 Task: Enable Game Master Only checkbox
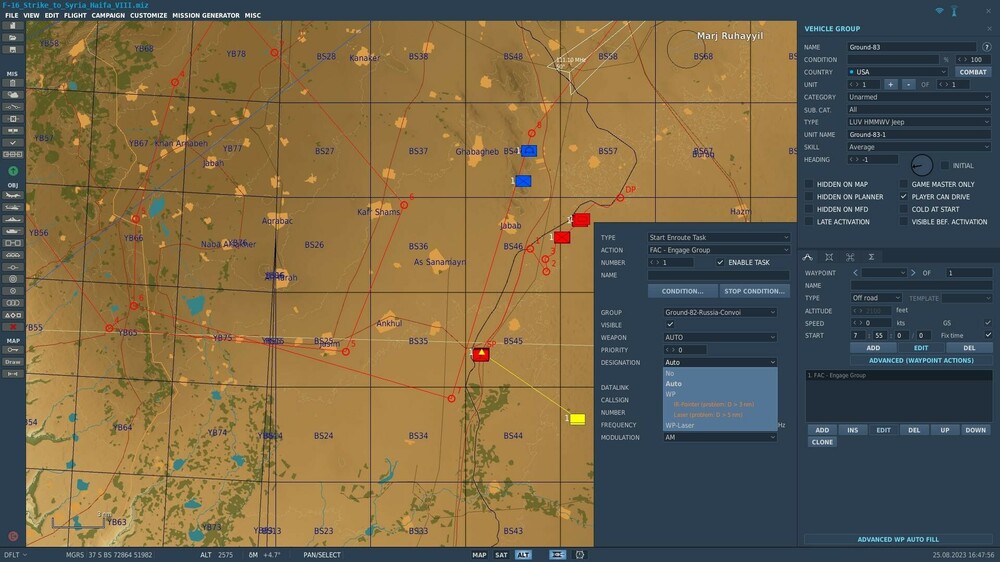tap(904, 184)
